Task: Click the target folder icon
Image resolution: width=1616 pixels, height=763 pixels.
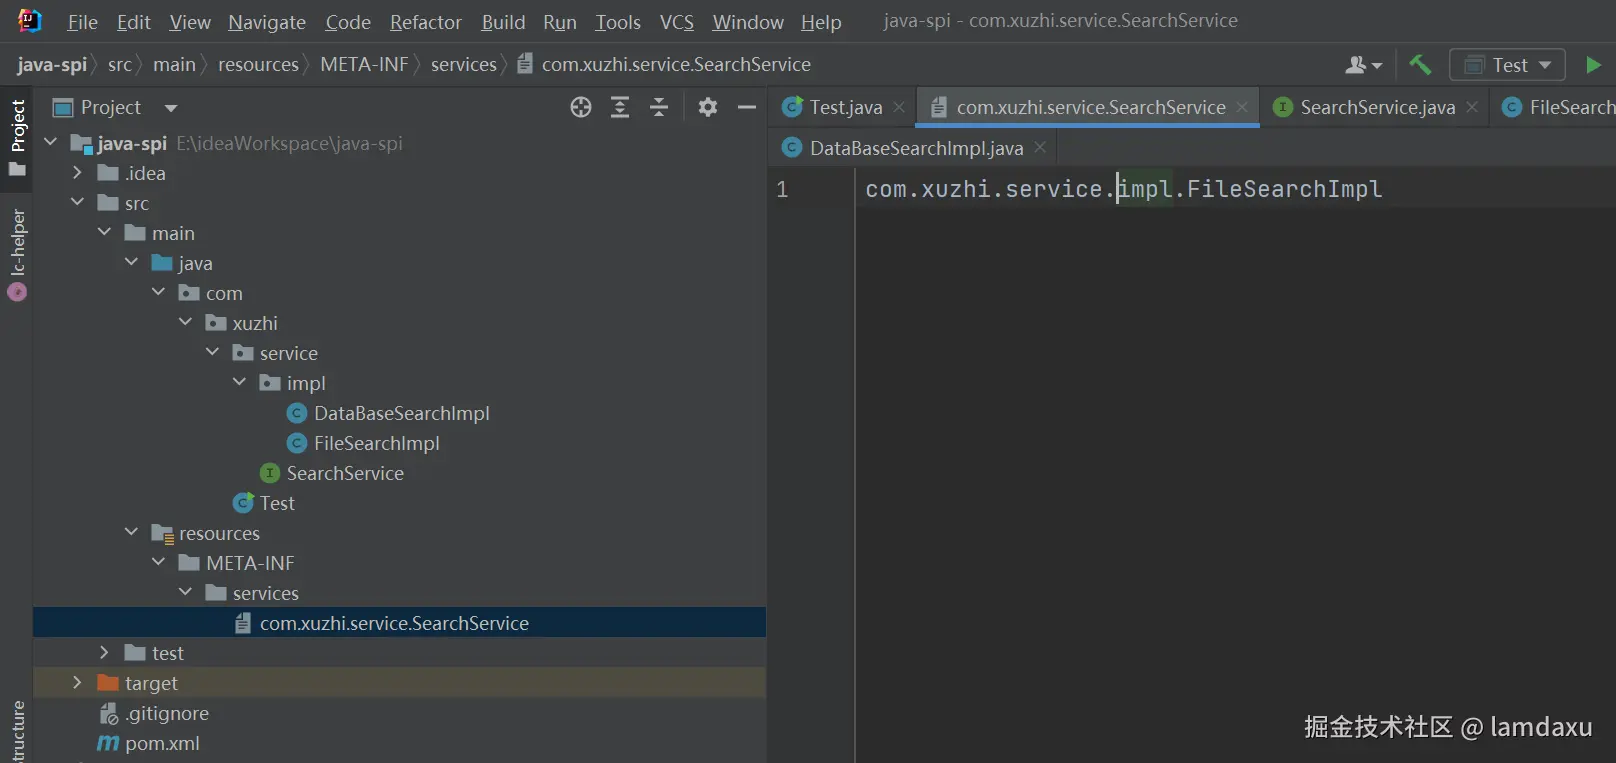Action: point(108,683)
